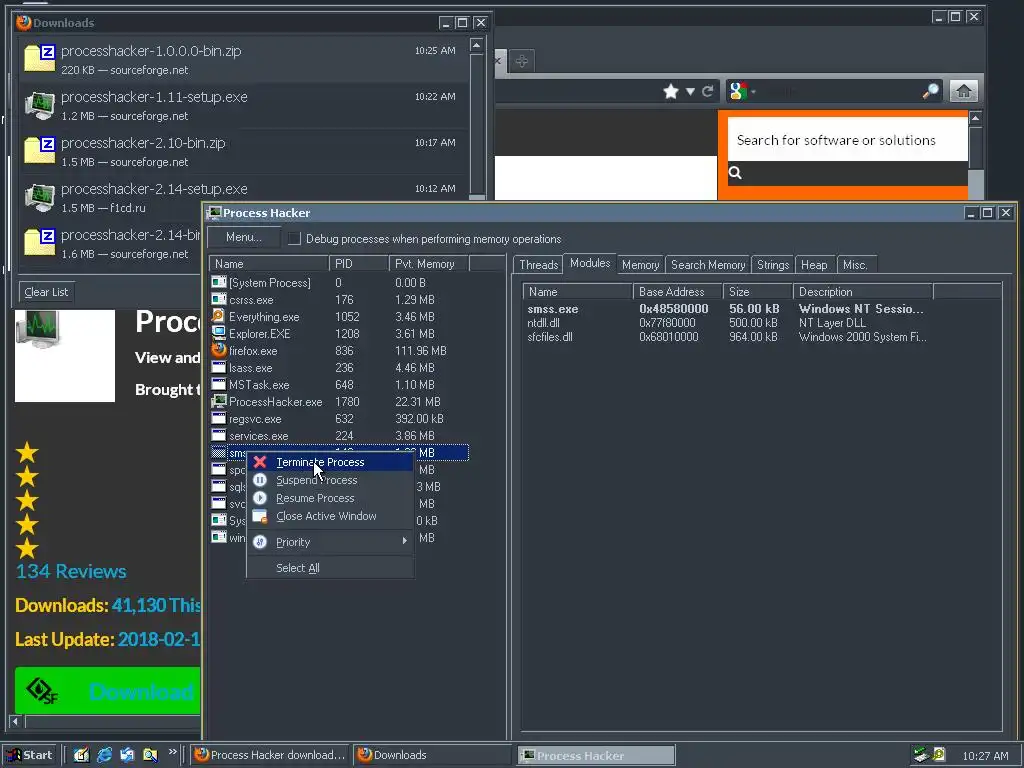This screenshot has height=768, width=1024.
Task: Click the Suspend Process pause icon
Action: click(260, 480)
